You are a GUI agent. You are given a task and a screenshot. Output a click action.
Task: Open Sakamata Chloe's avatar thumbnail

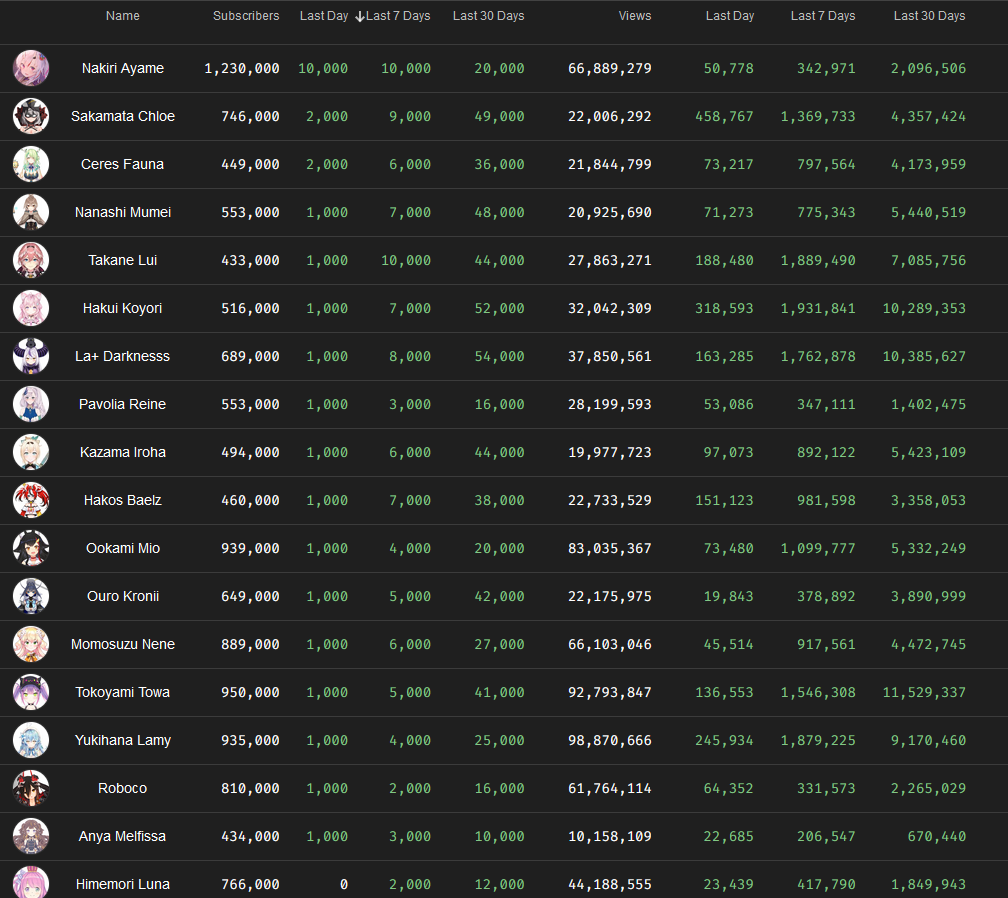31,116
